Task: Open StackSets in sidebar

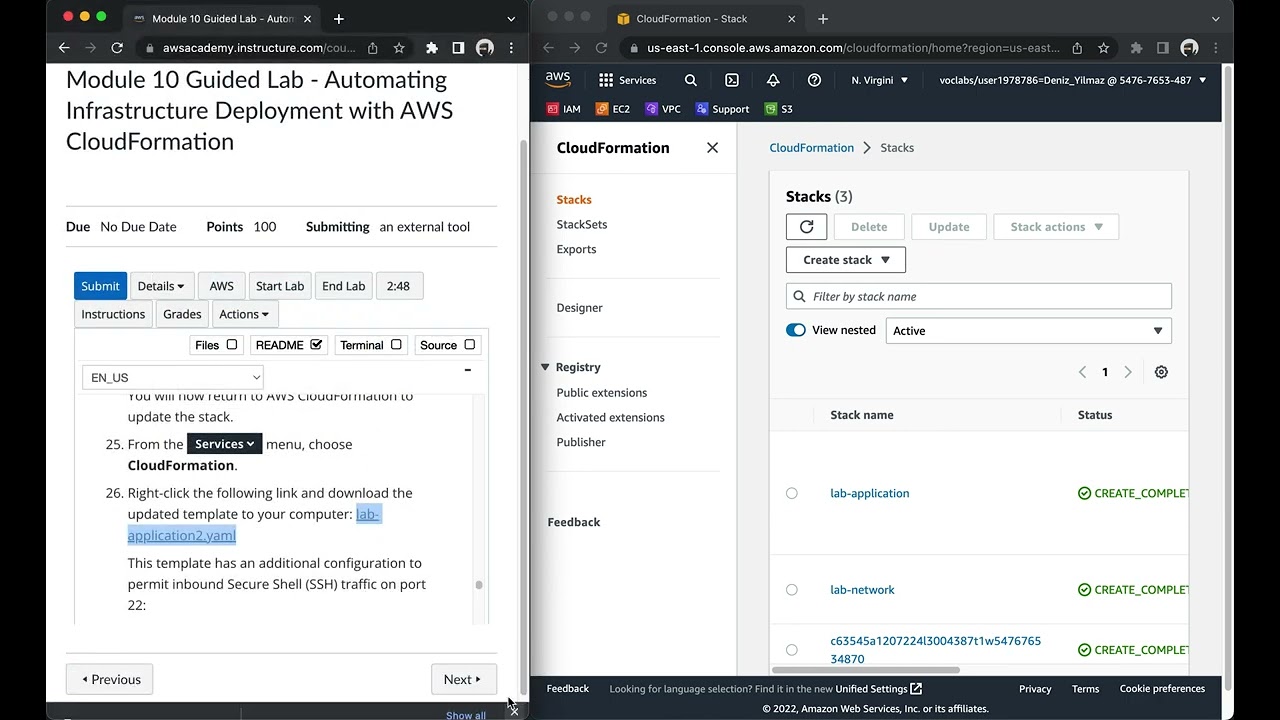Action: (x=582, y=225)
